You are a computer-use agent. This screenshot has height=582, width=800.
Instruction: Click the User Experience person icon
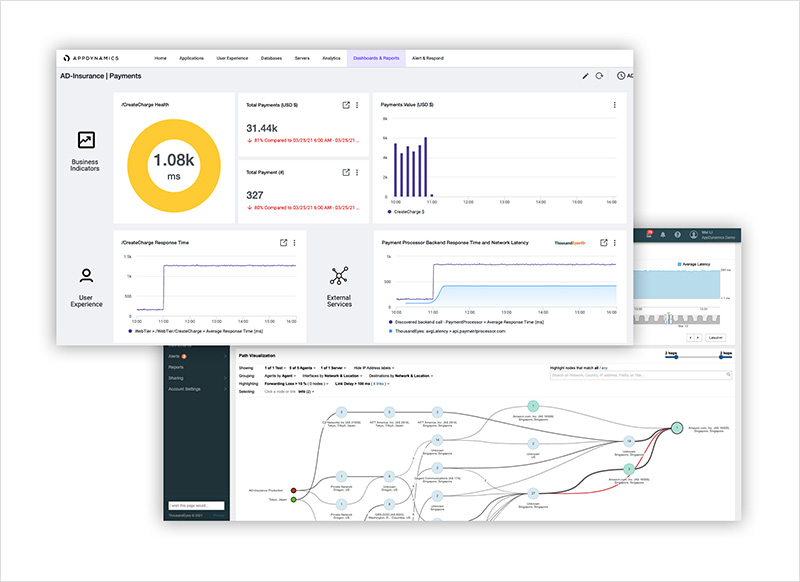point(86,276)
